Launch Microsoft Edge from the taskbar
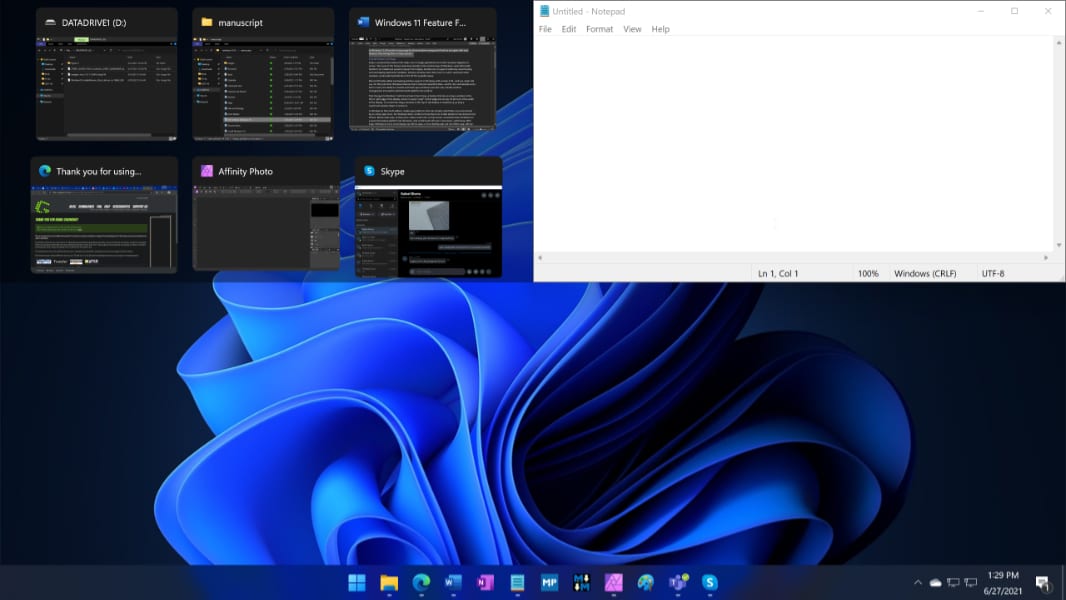Screen dimensions: 1066x600 421,582
